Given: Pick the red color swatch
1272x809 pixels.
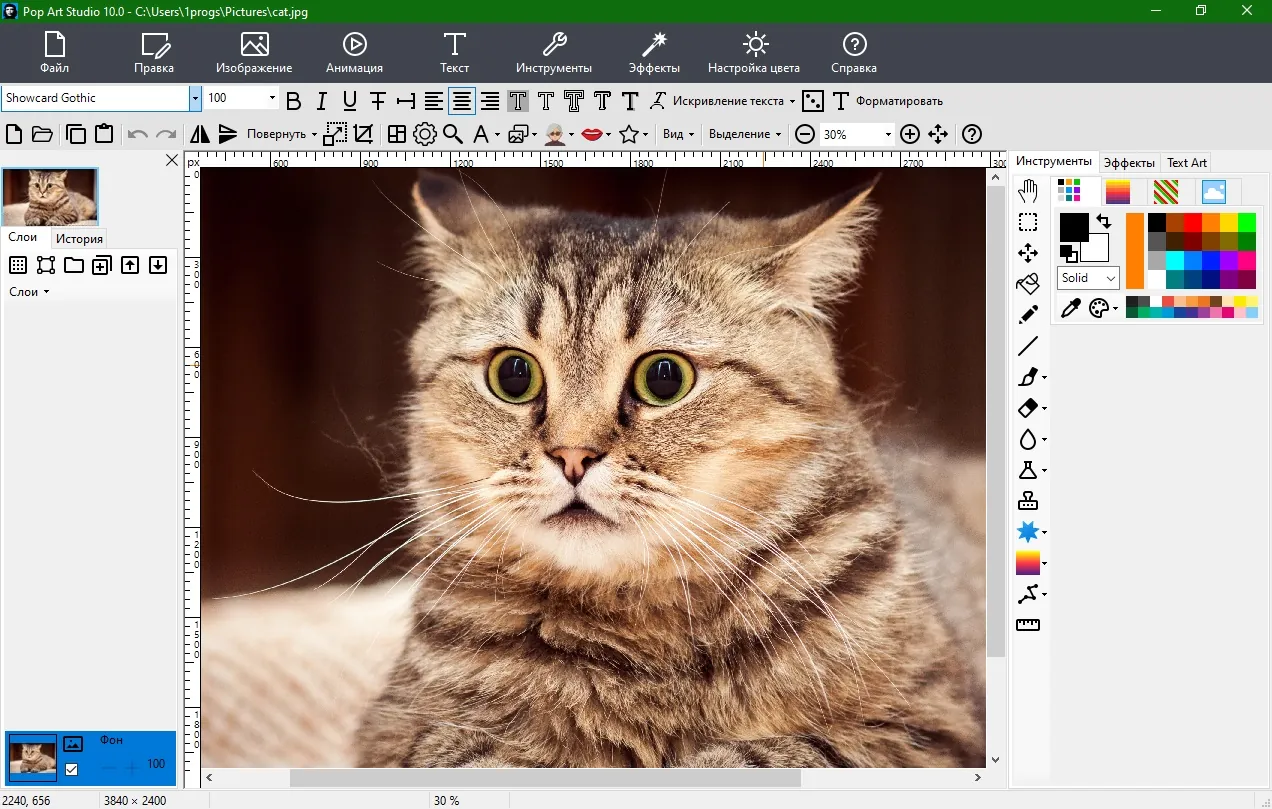Looking at the screenshot, I should (1192, 222).
